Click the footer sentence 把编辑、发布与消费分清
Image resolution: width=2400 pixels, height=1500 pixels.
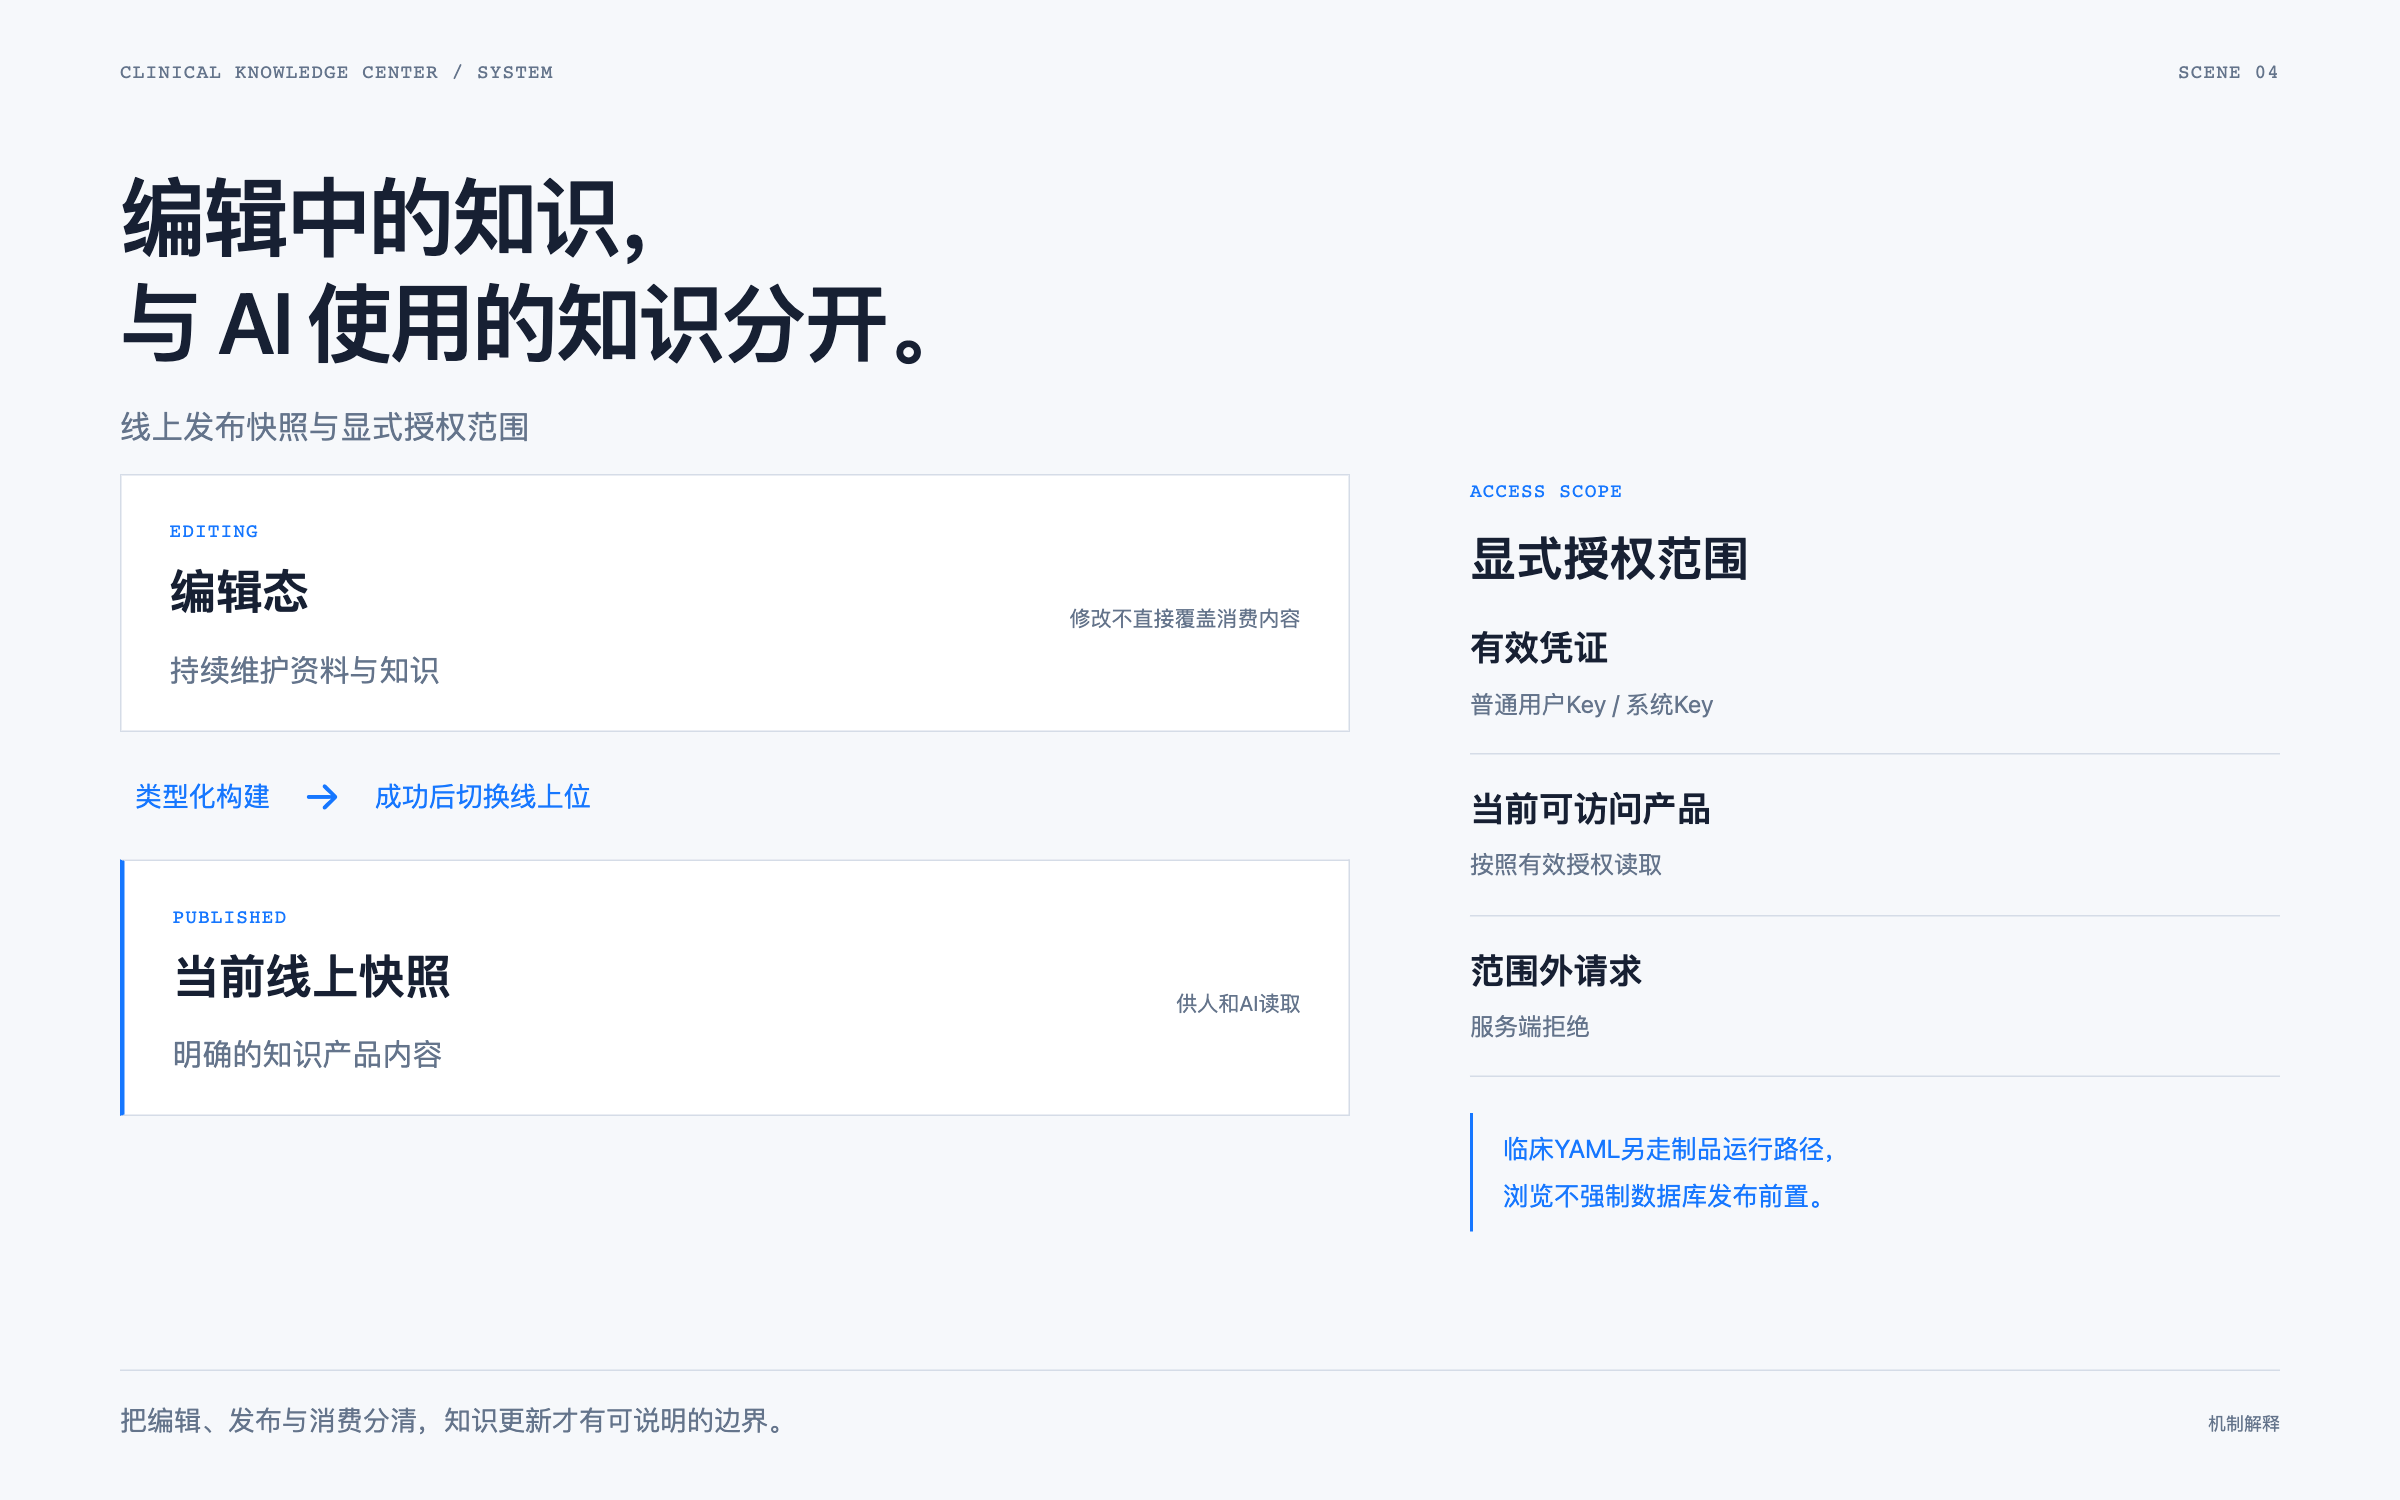pos(268,1421)
